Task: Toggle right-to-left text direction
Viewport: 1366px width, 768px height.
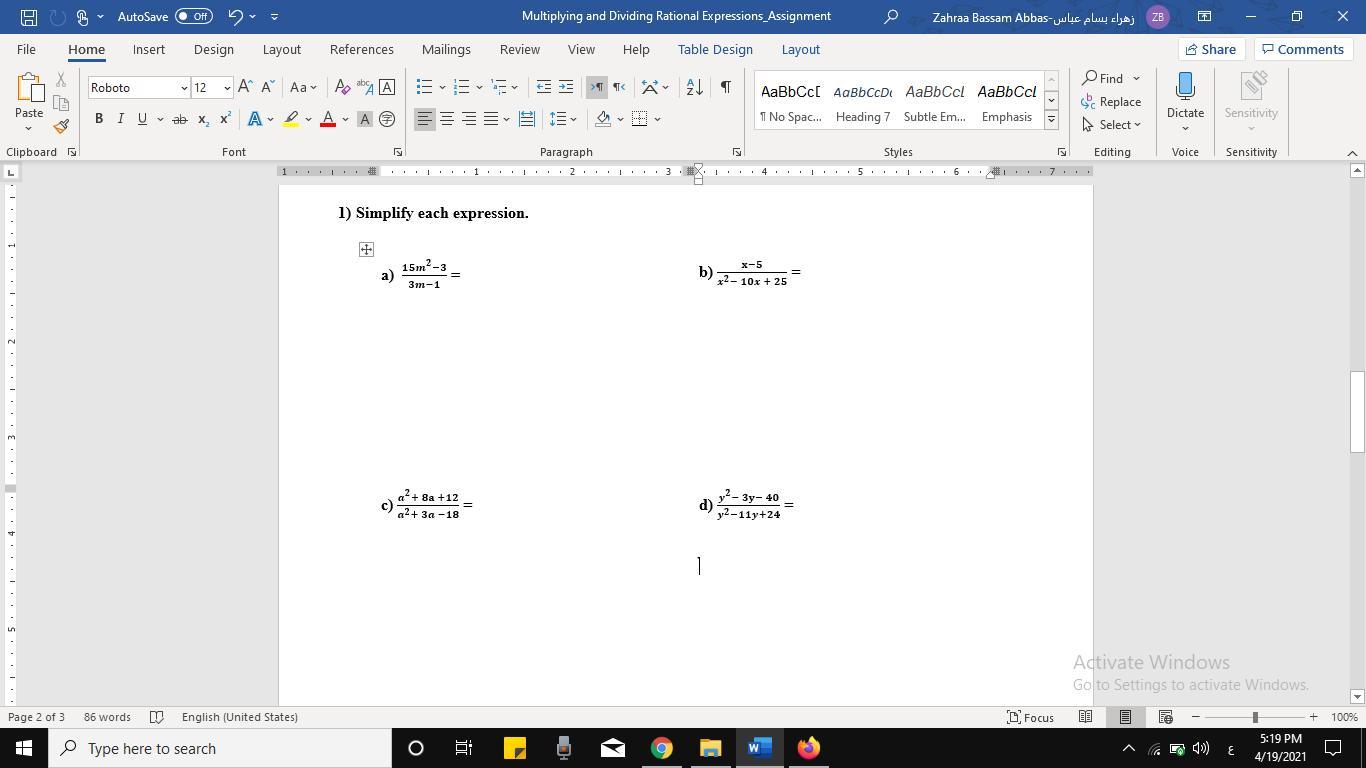Action: click(619, 88)
